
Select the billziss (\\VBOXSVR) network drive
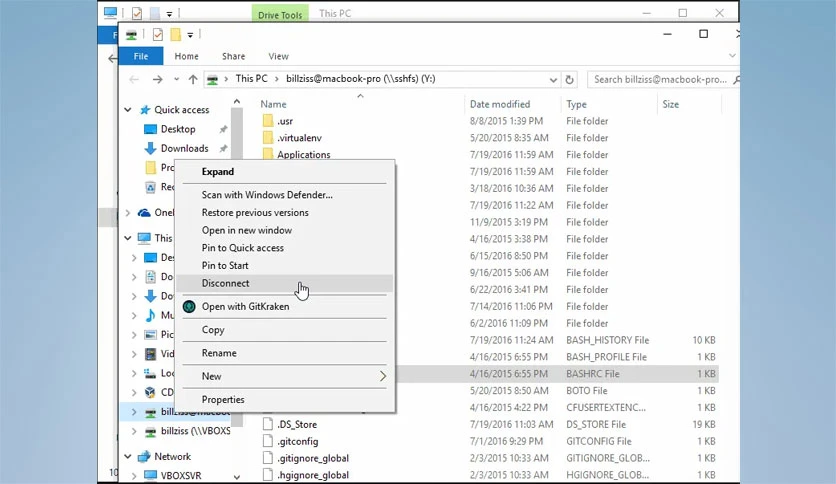coord(196,431)
